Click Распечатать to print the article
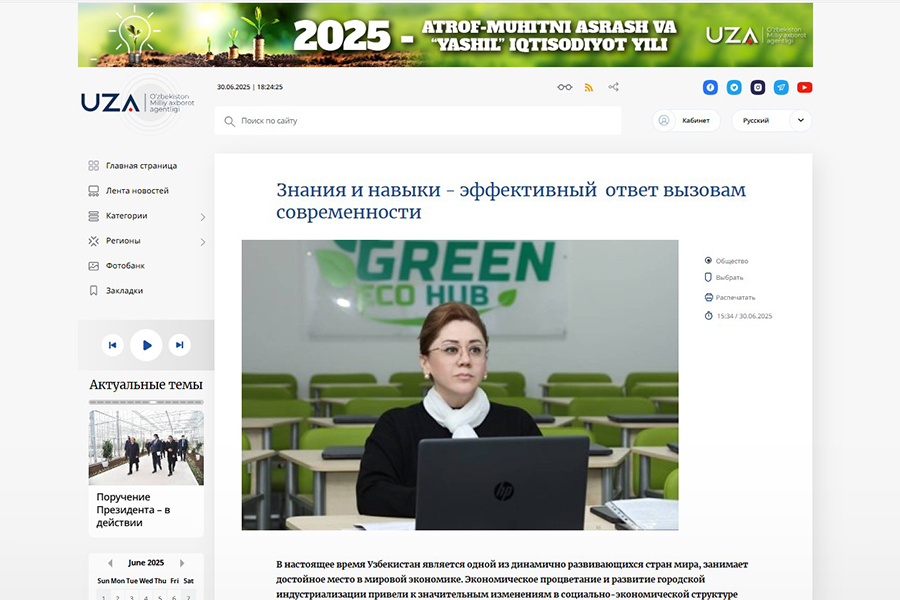 pos(735,297)
